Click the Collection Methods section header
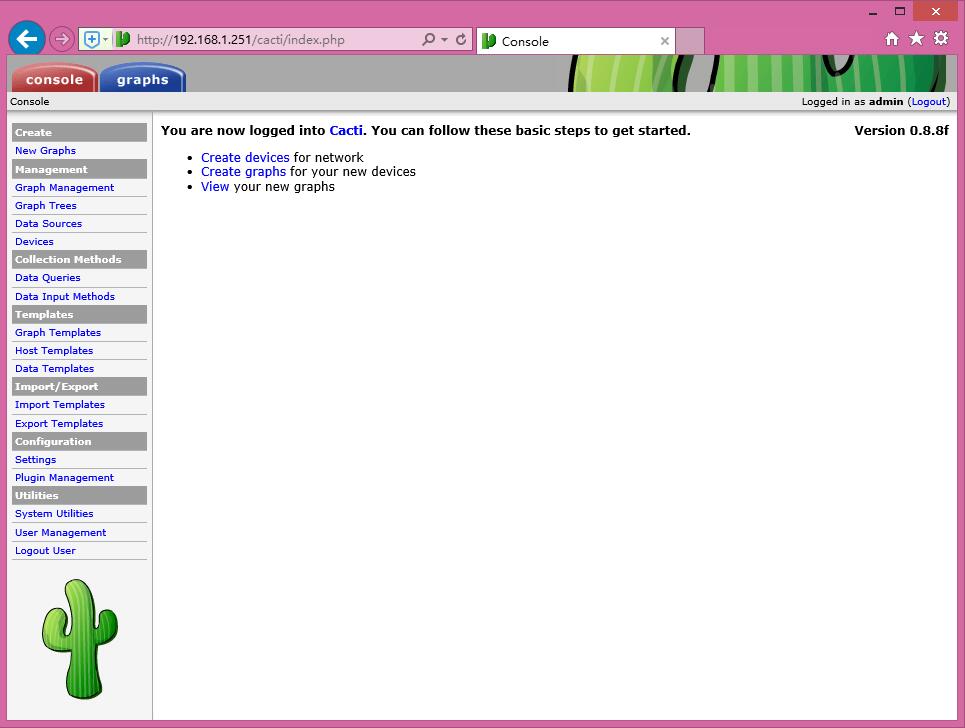The image size is (965, 728). coord(79,260)
